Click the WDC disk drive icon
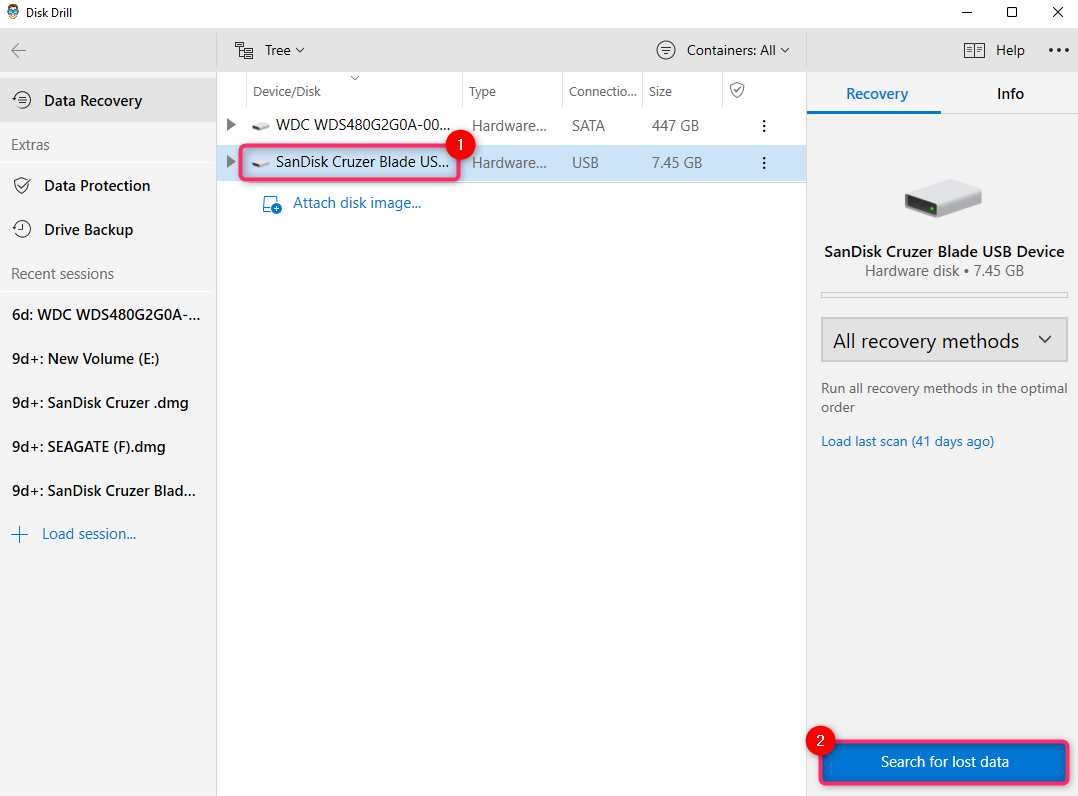Image resolution: width=1078 pixels, height=796 pixels. (261, 126)
